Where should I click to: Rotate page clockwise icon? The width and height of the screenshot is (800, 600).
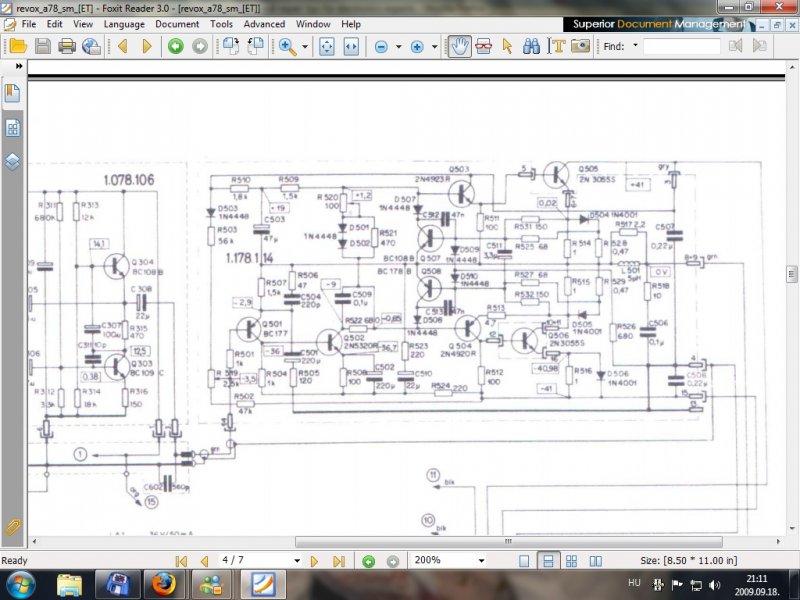click(x=255, y=46)
